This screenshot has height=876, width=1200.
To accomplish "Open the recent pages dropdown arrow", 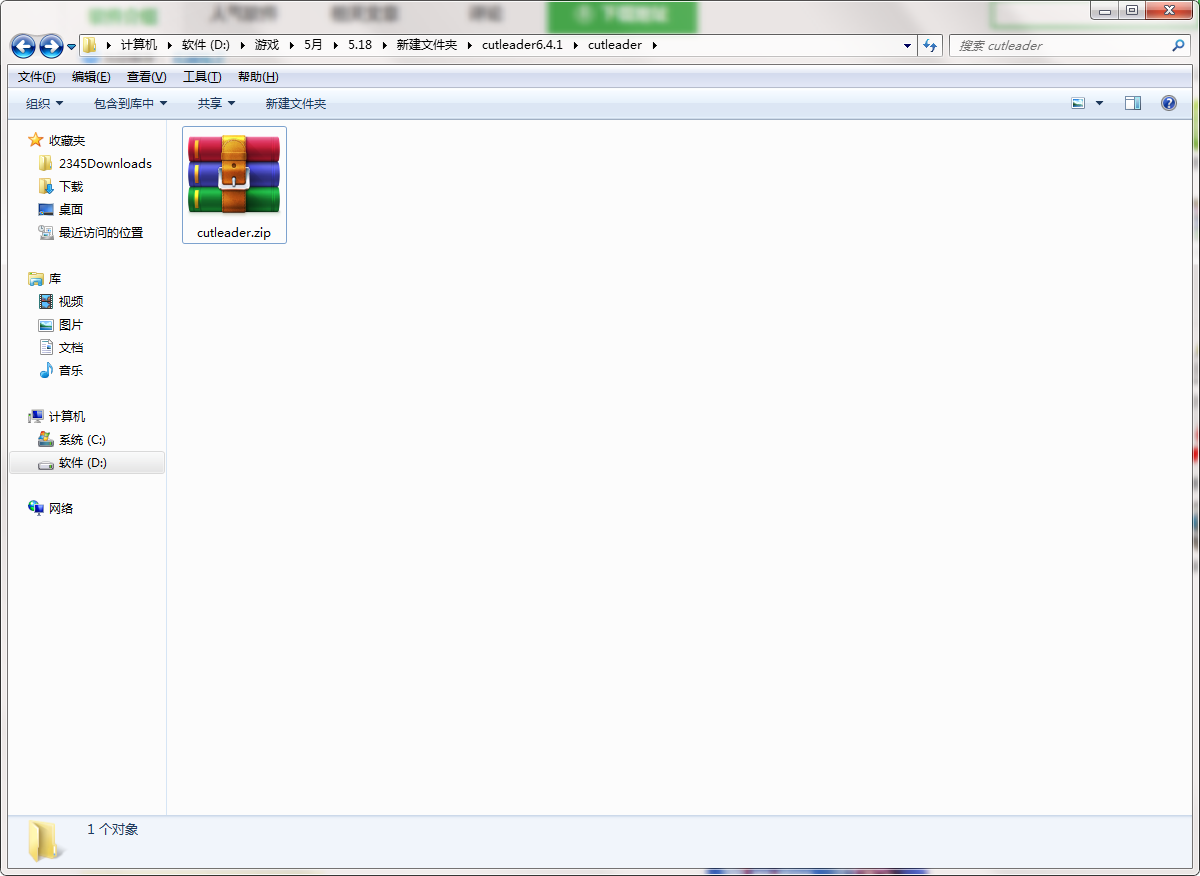I will pyautogui.click(x=72, y=47).
